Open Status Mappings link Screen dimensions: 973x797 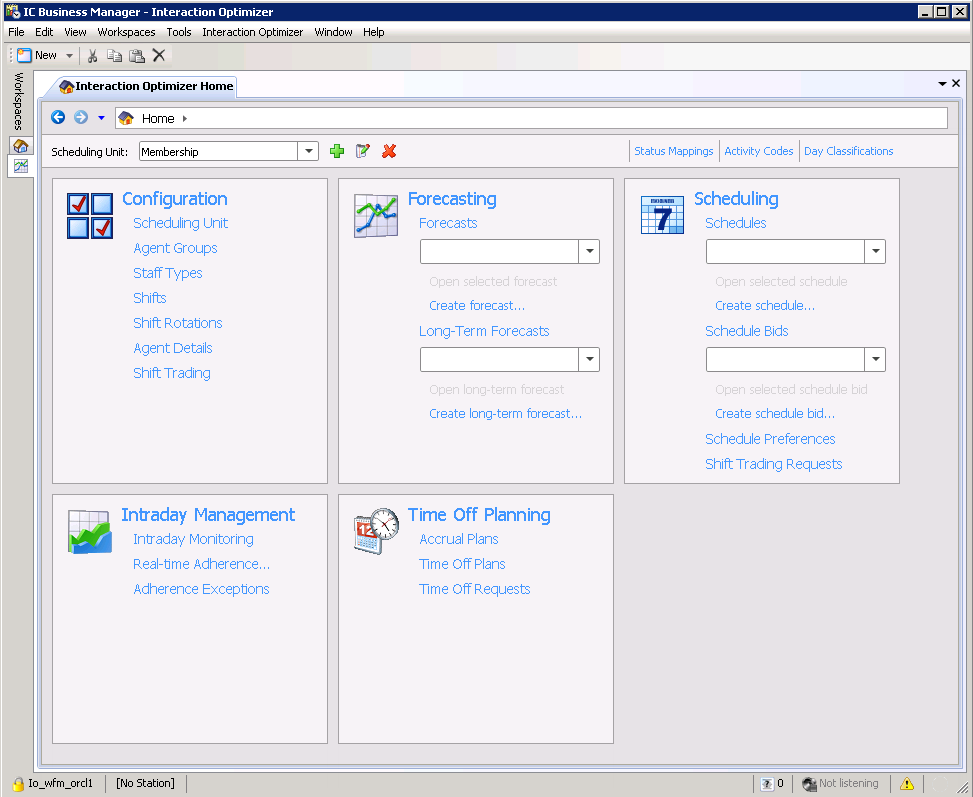point(673,151)
